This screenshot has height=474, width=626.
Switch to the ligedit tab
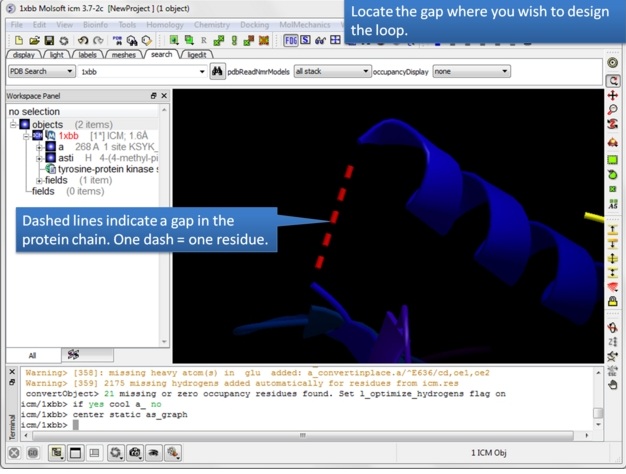pos(197,55)
